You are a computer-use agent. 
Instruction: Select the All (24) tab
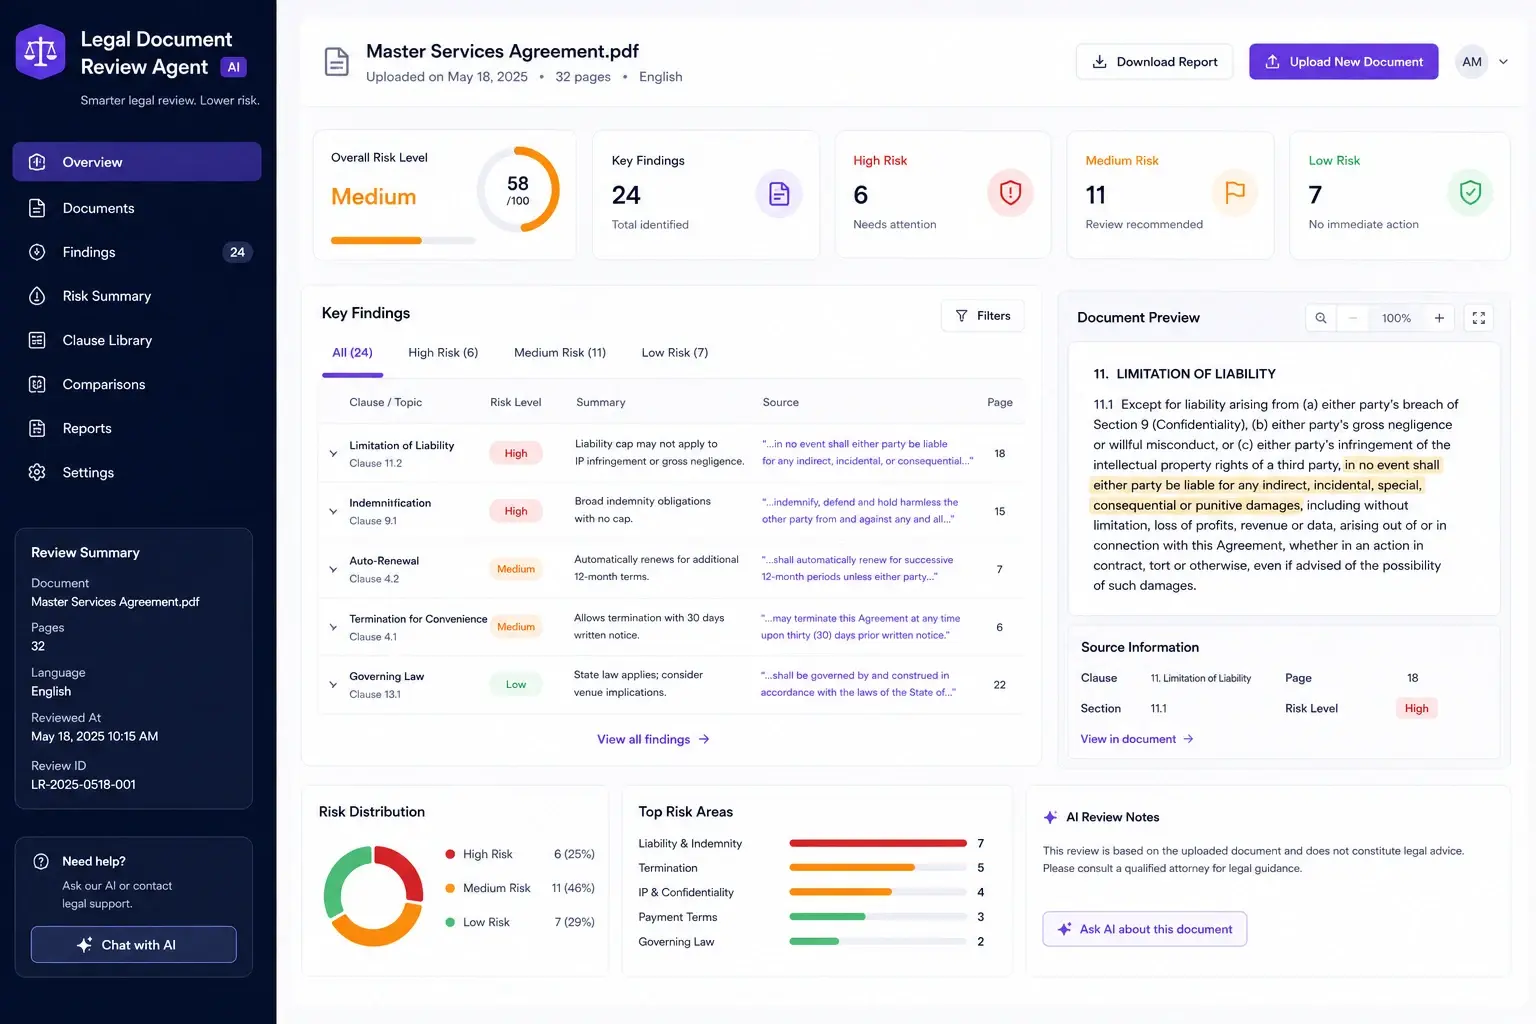tap(352, 353)
